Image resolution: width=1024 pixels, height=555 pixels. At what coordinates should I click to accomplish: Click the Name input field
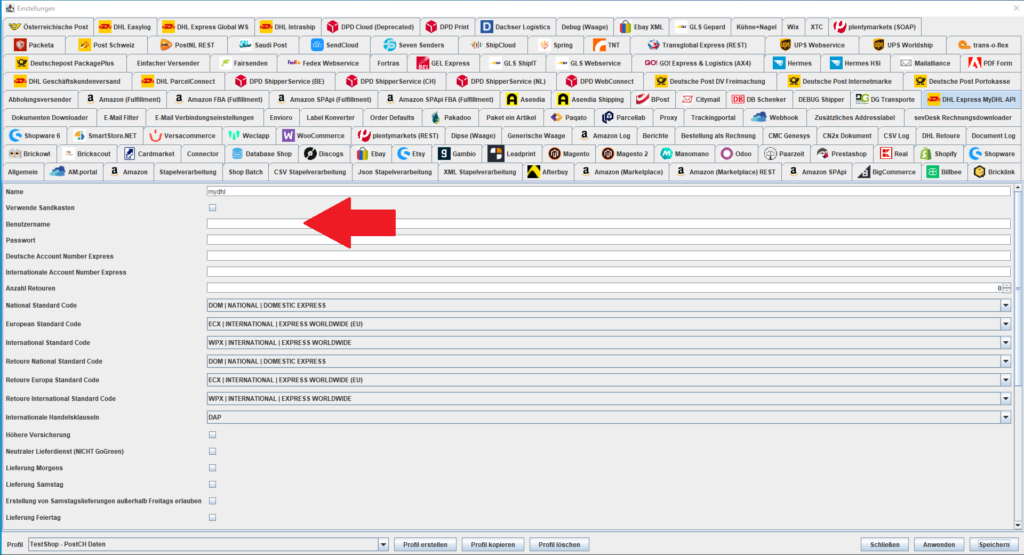(x=609, y=192)
